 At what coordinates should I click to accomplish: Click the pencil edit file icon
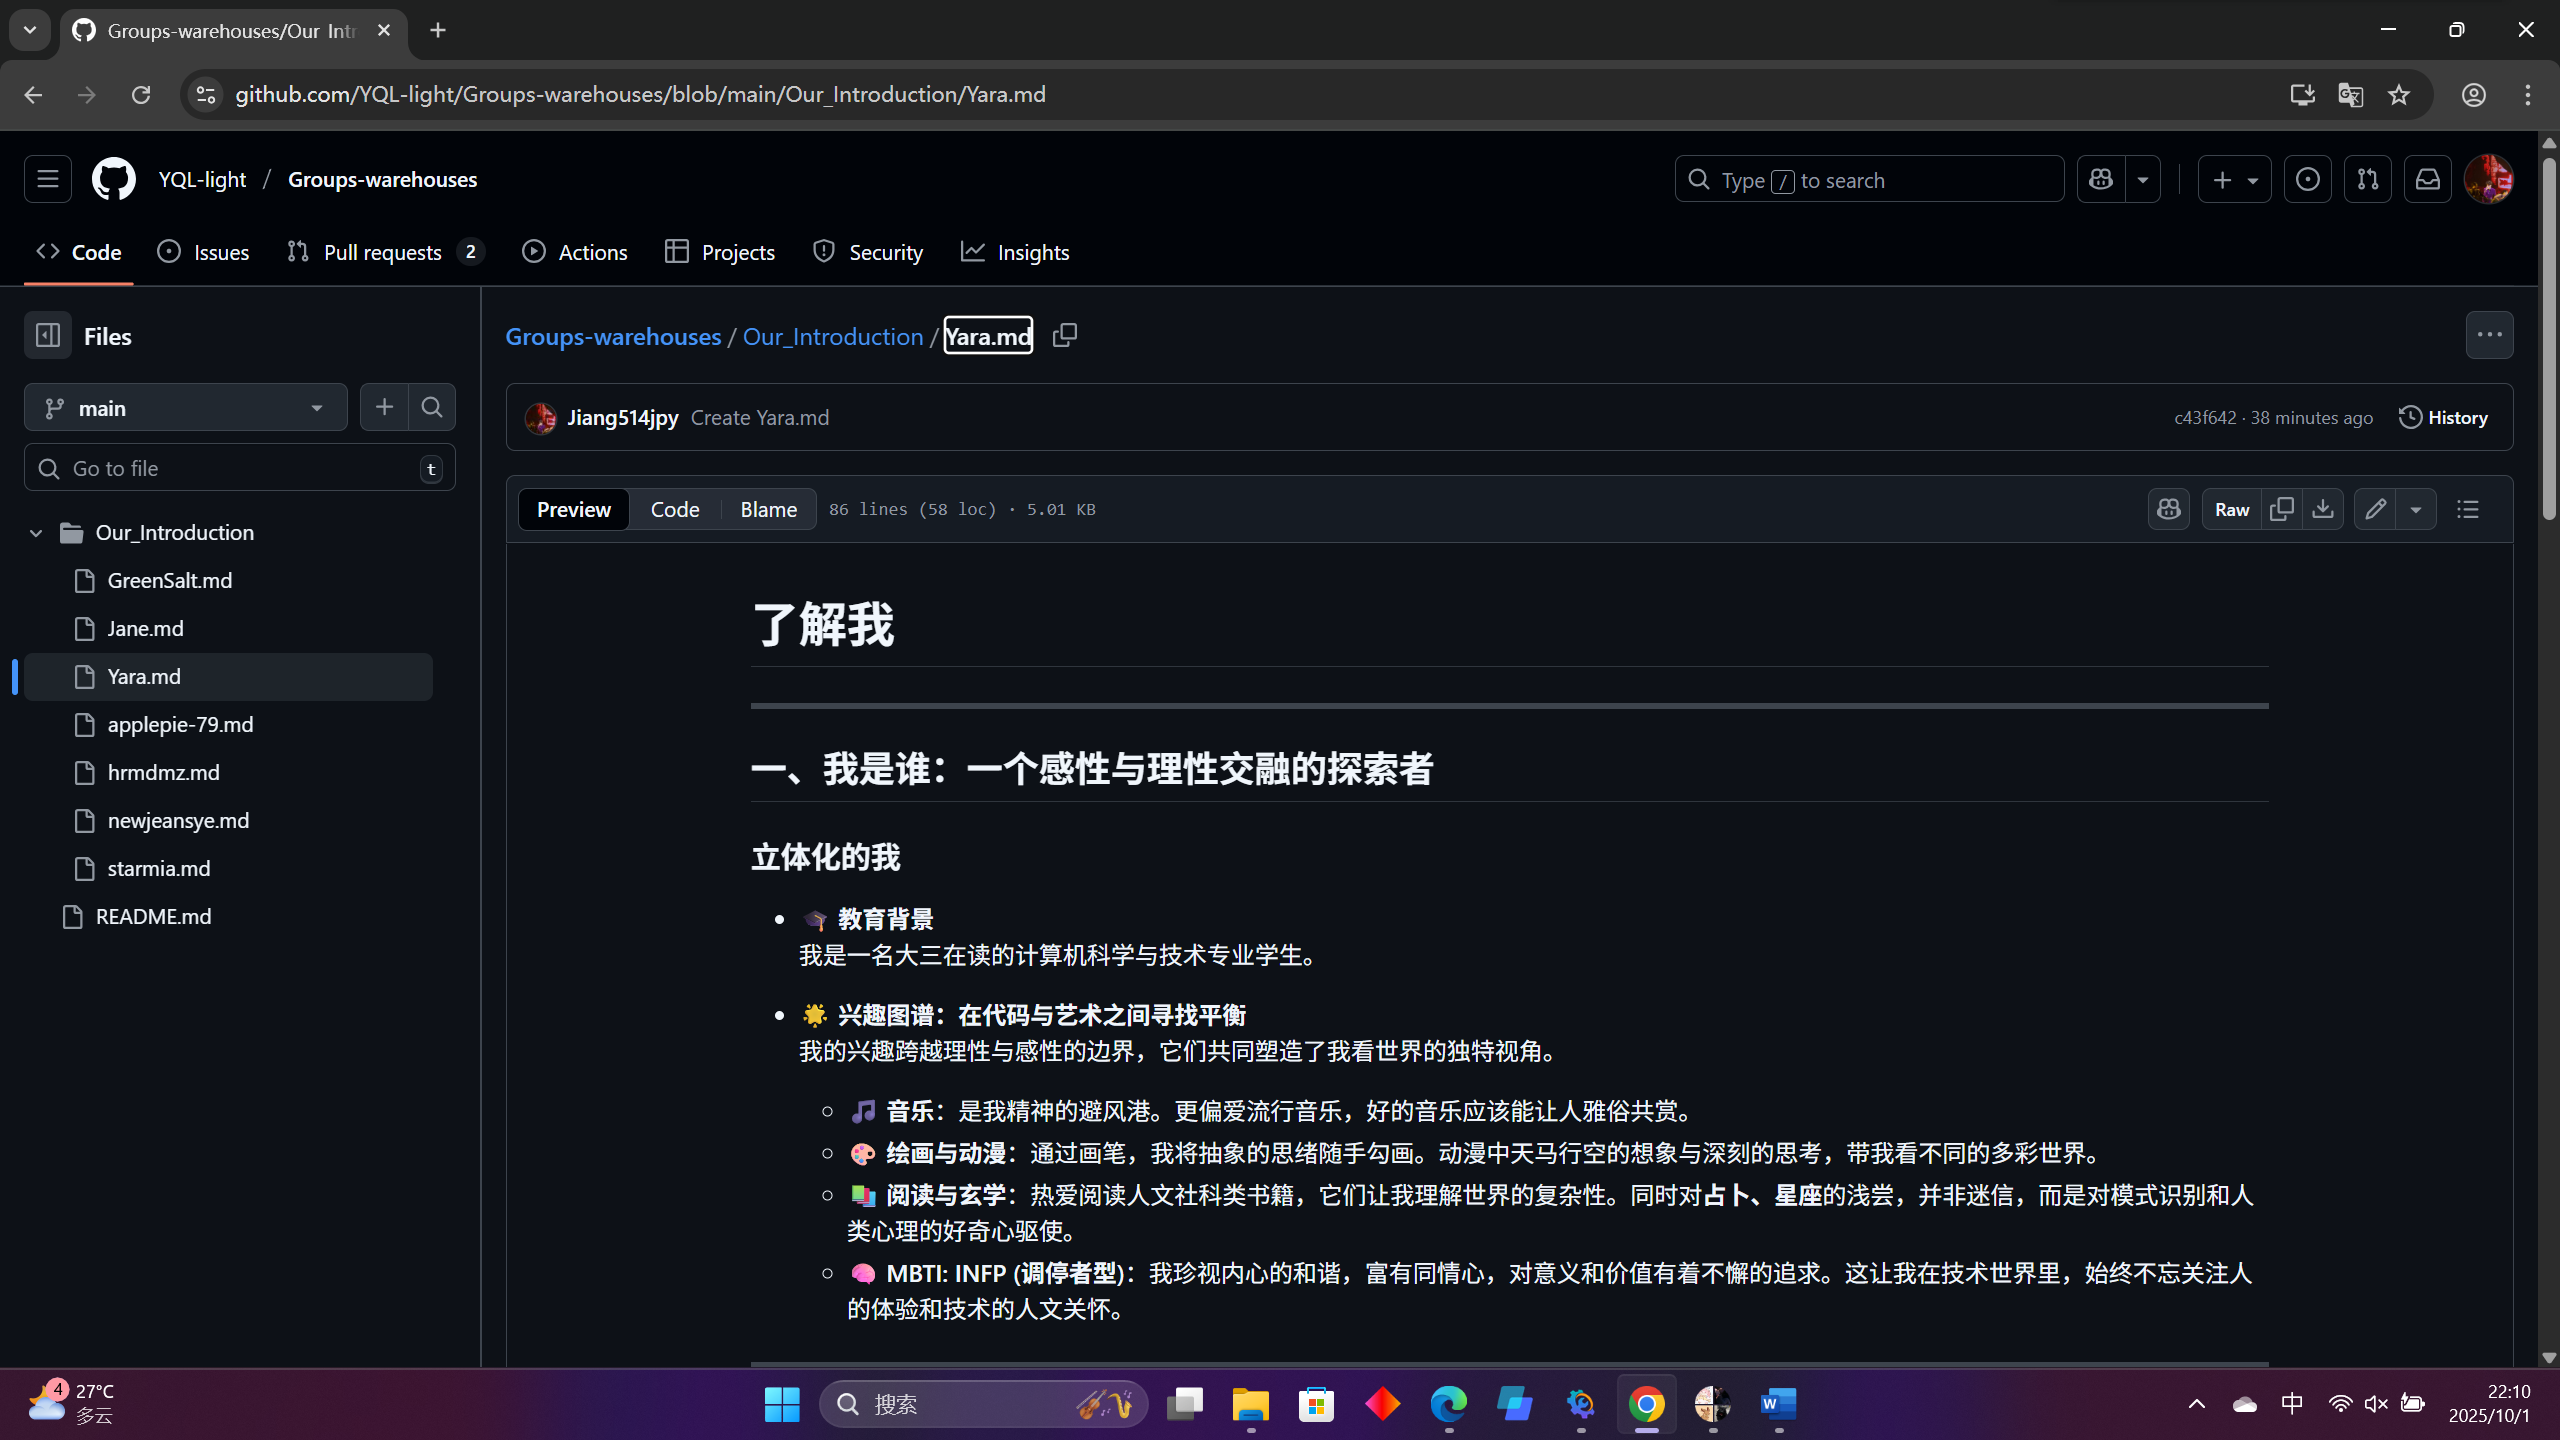click(x=2376, y=510)
